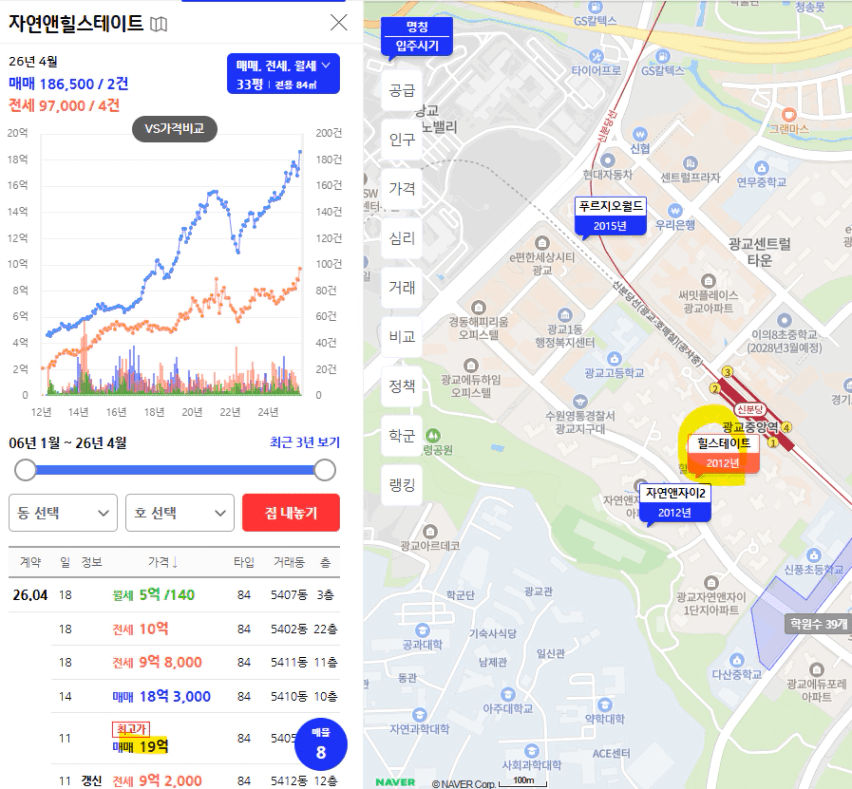The image size is (852, 789).
Task: Click the 광교에듀하임 오피스텔 icon
Action: (471, 365)
